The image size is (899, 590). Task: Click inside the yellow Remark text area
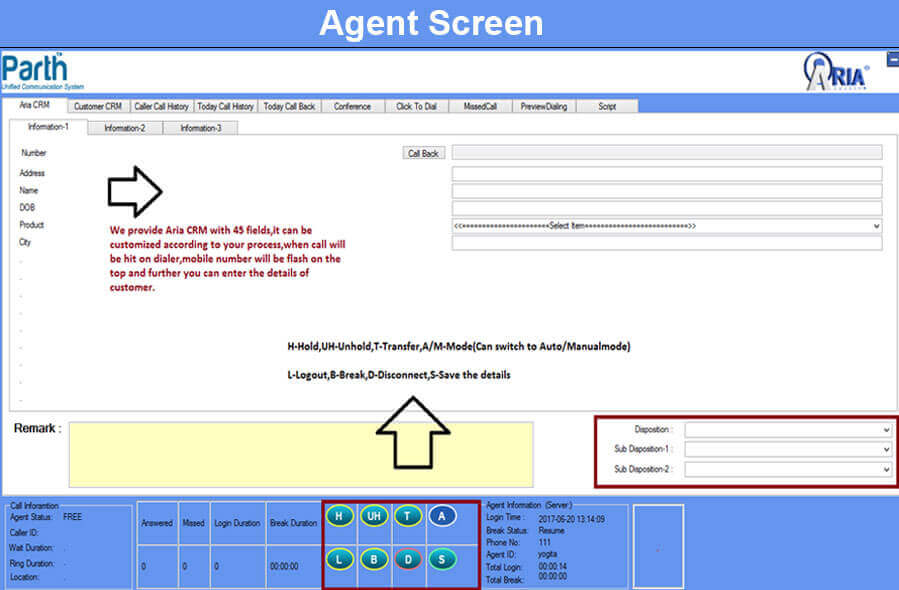[300, 454]
